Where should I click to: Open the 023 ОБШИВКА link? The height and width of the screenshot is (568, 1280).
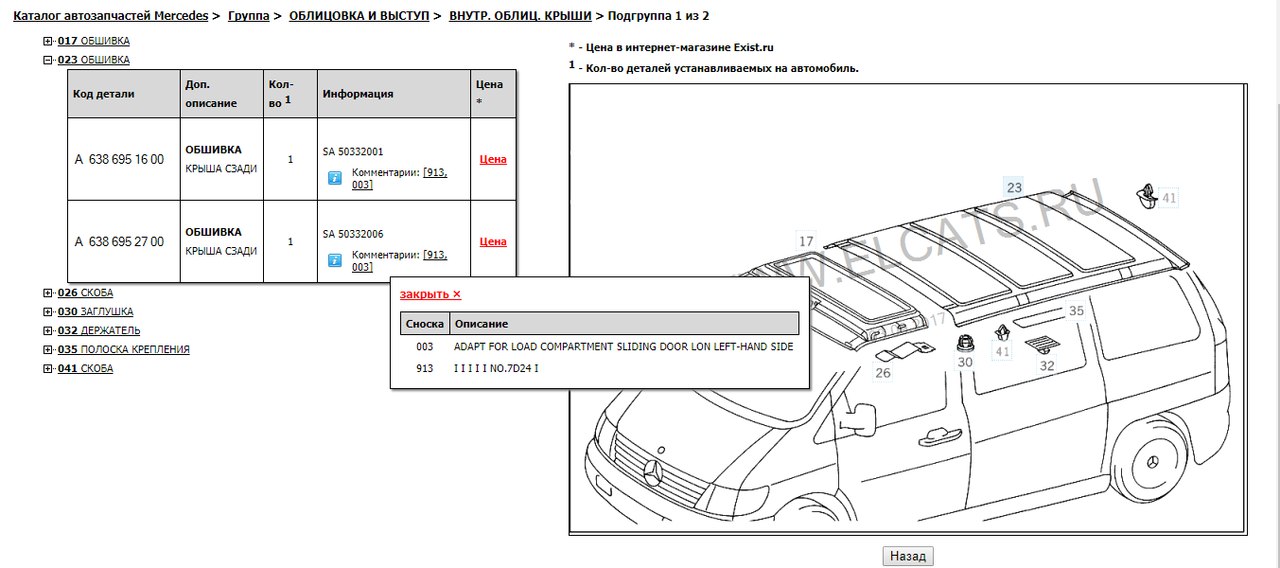(x=93, y=60)
